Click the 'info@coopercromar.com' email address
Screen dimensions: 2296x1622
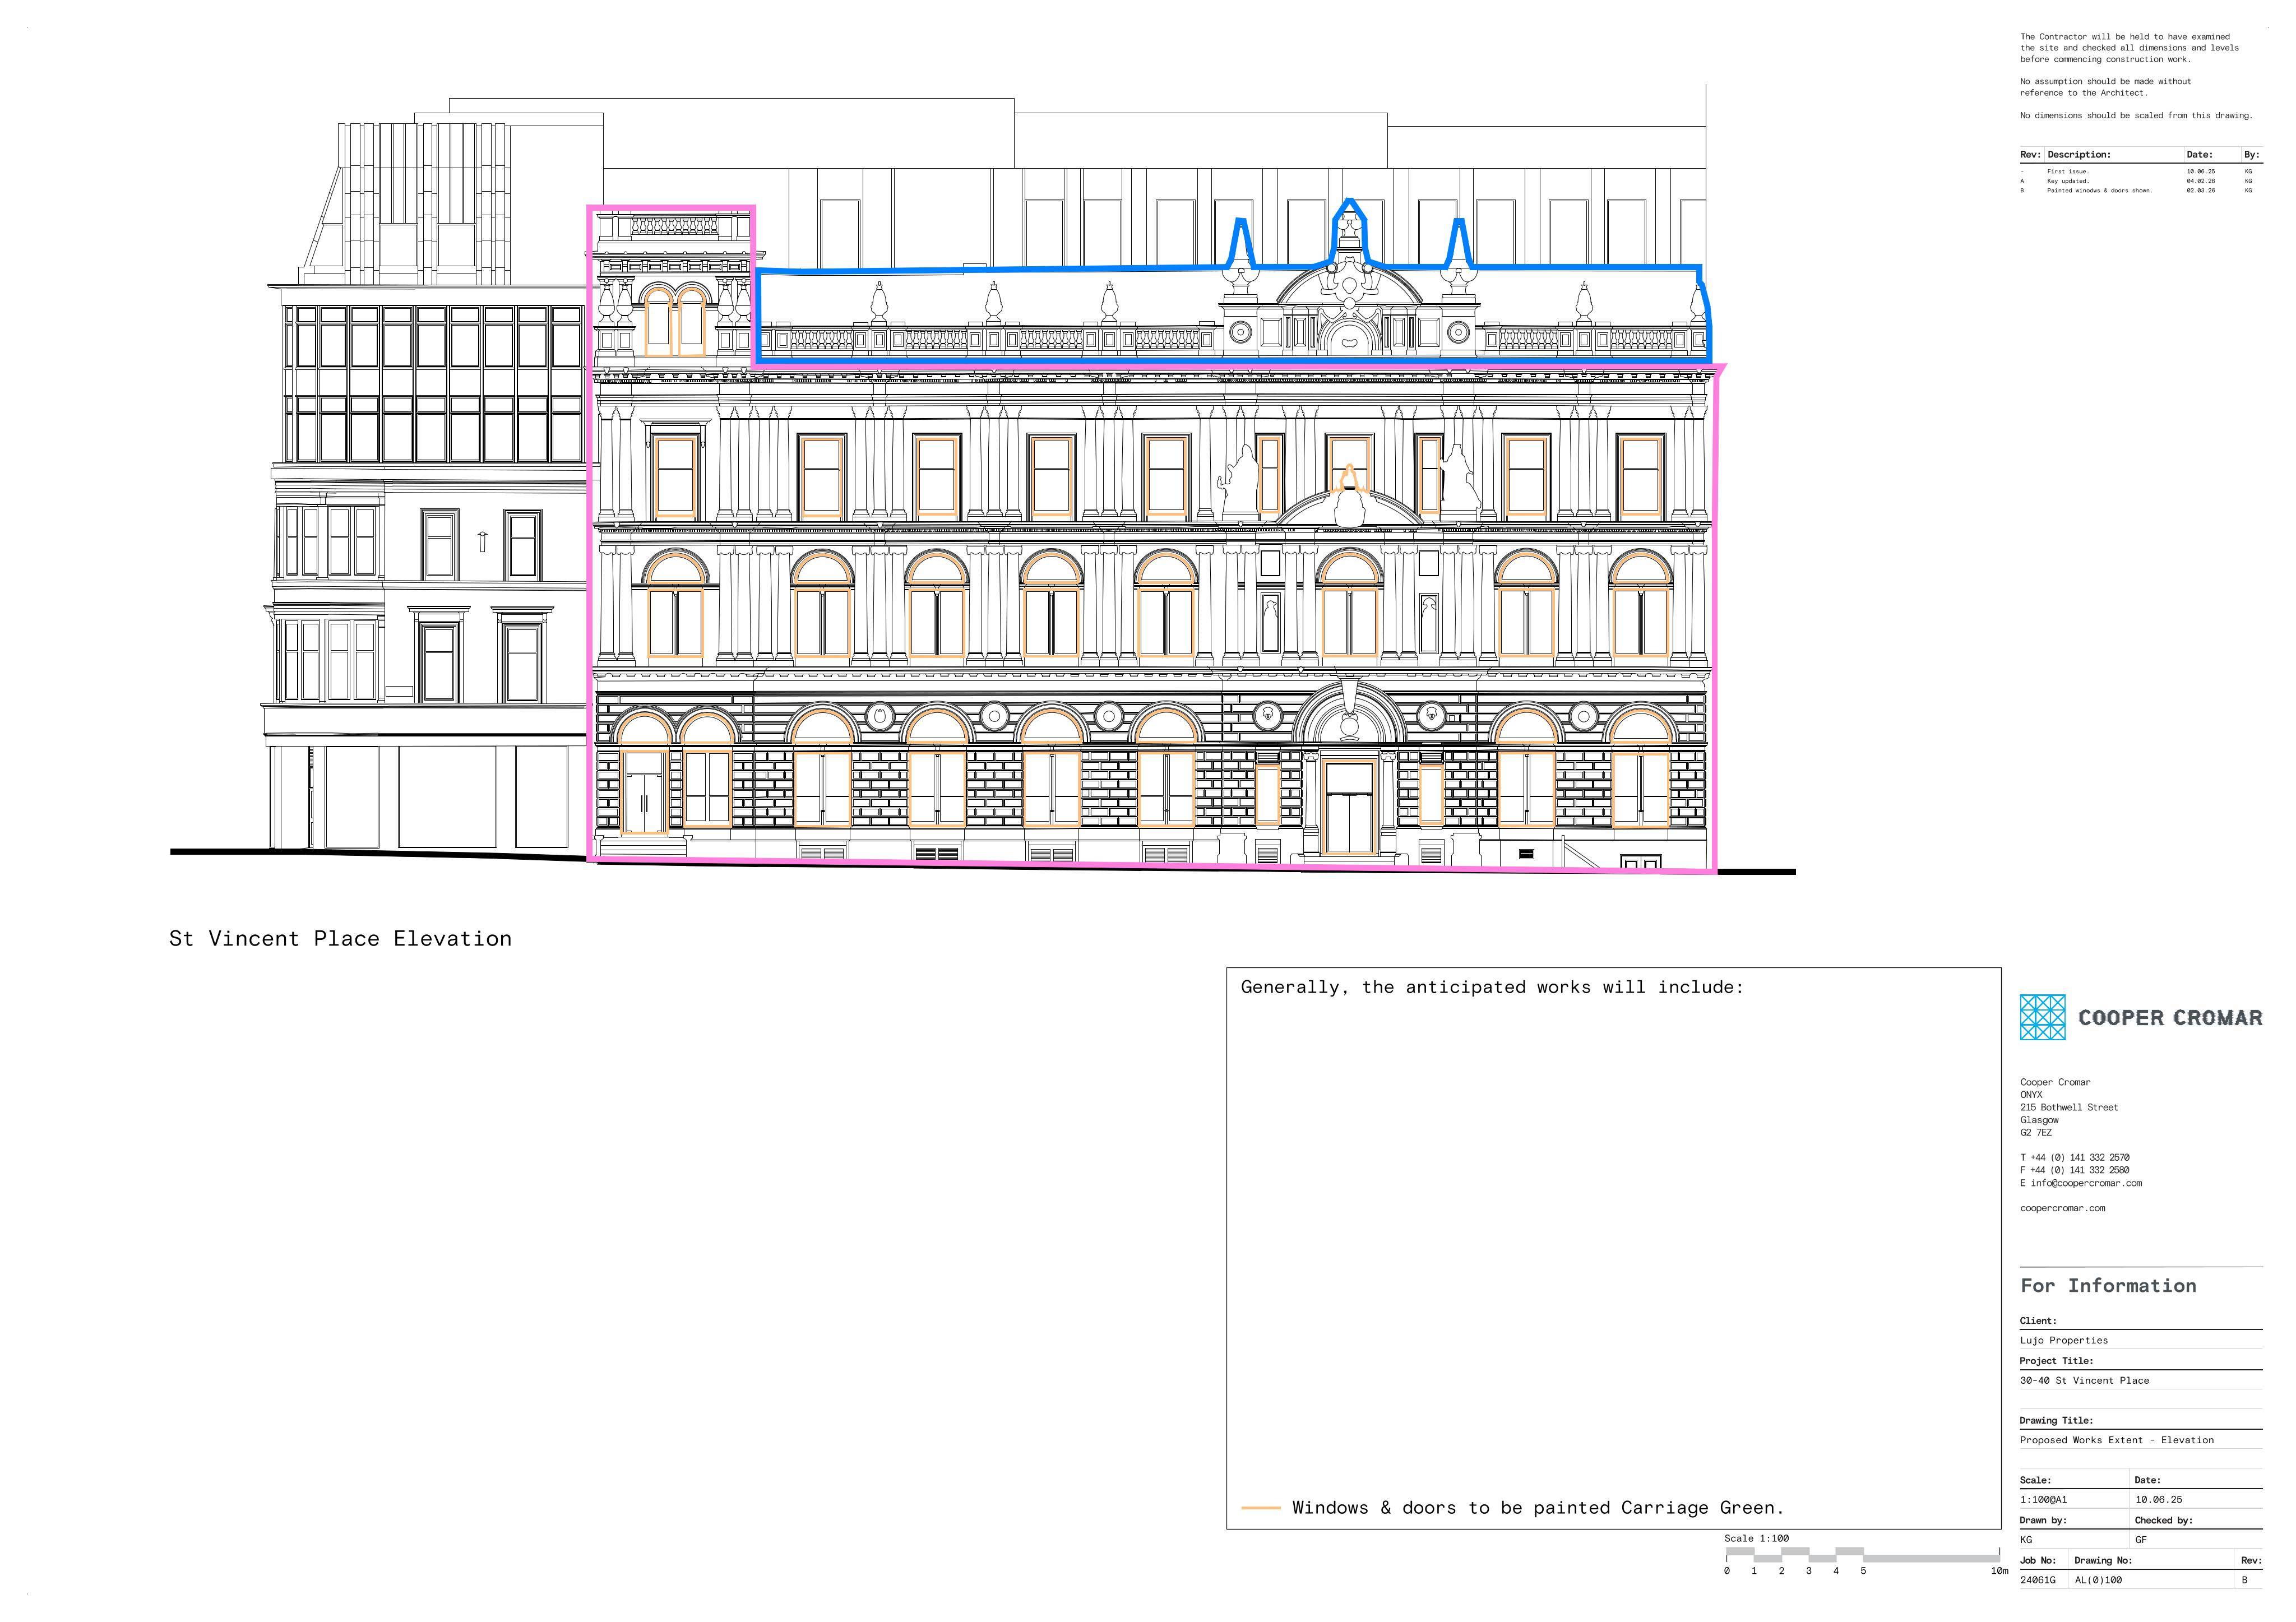tap(2086, 1184)
